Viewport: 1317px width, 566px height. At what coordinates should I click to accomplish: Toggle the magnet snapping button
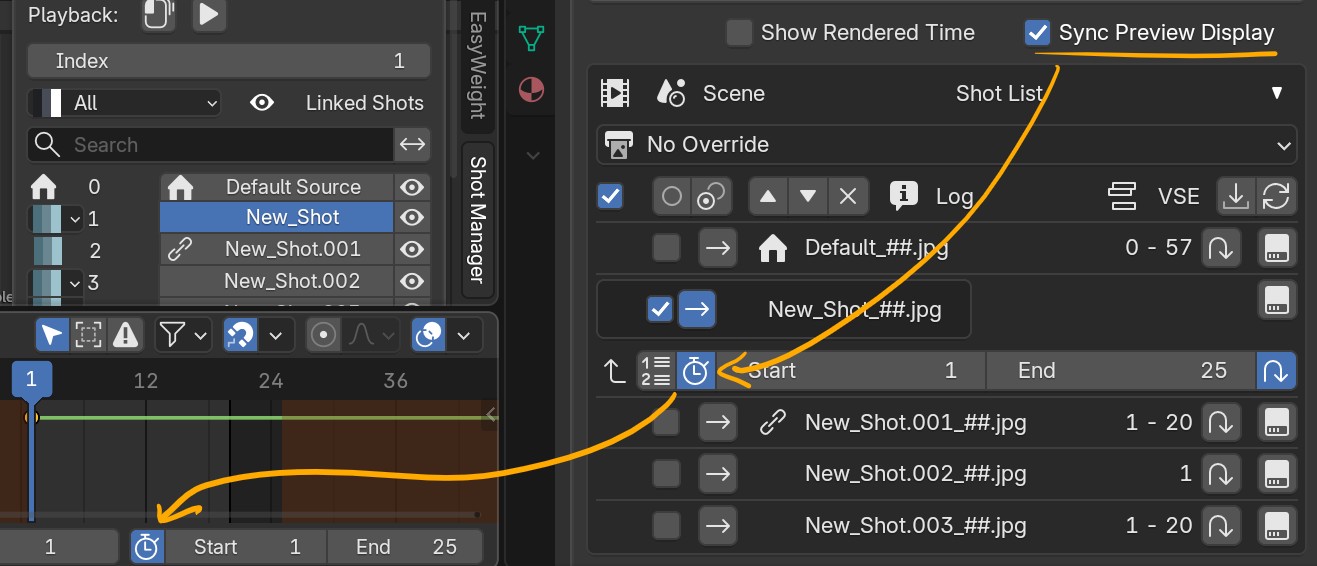click(240, 334)
